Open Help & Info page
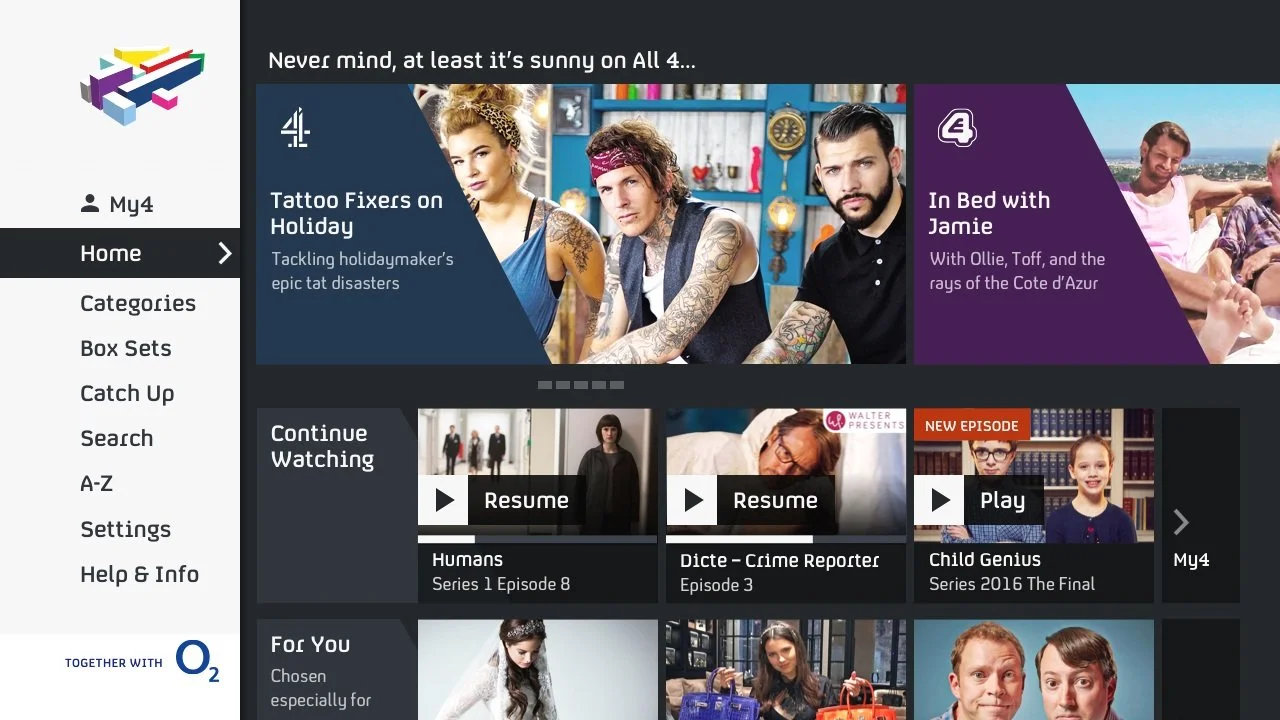 pos(140,574)
